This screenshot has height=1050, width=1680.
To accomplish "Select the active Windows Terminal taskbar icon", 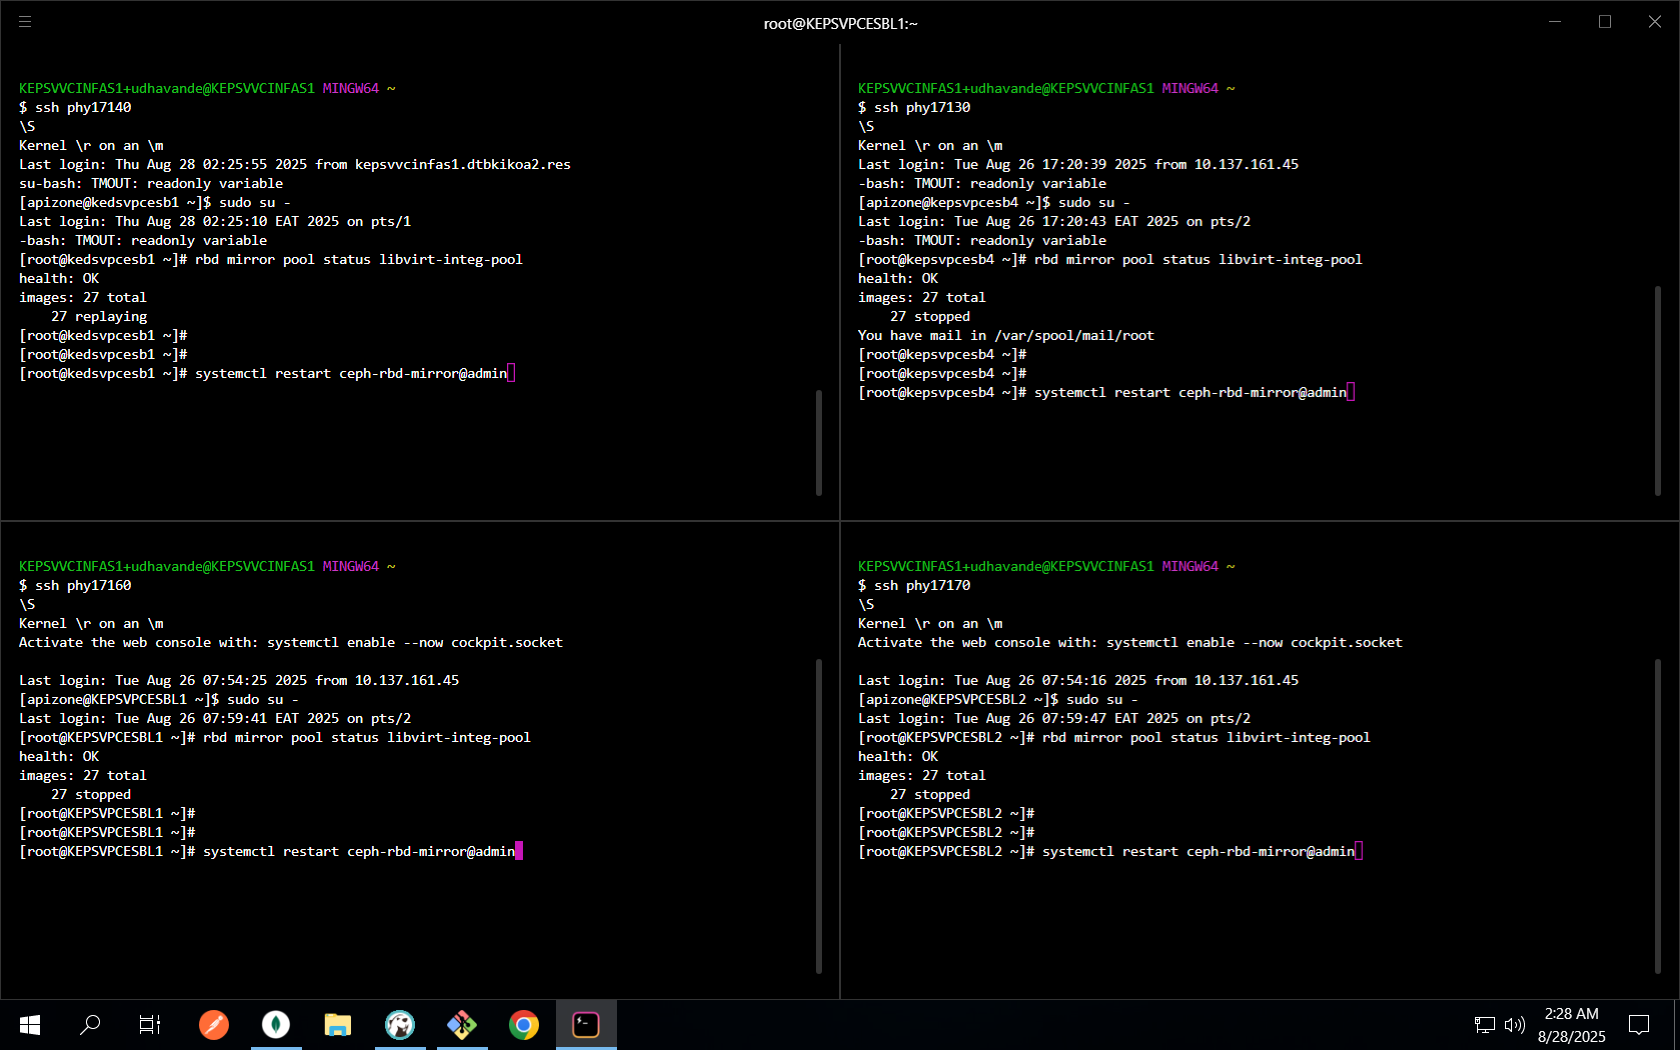I will point(585,1024).
